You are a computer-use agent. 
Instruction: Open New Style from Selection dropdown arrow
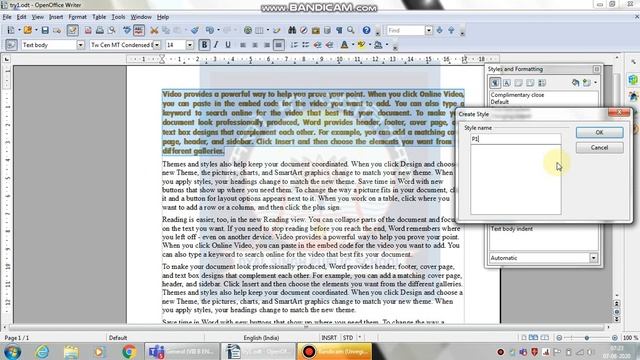[x=596, y=83]
